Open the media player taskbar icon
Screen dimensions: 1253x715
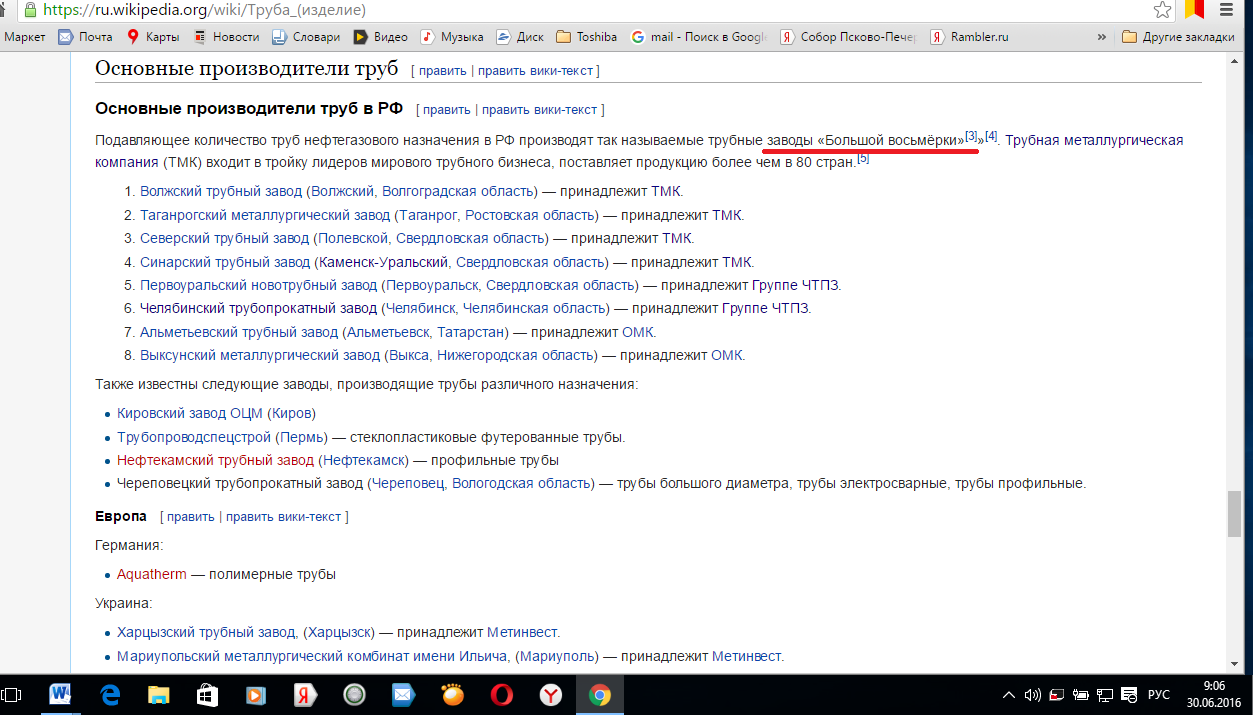[x=257, y=694]
